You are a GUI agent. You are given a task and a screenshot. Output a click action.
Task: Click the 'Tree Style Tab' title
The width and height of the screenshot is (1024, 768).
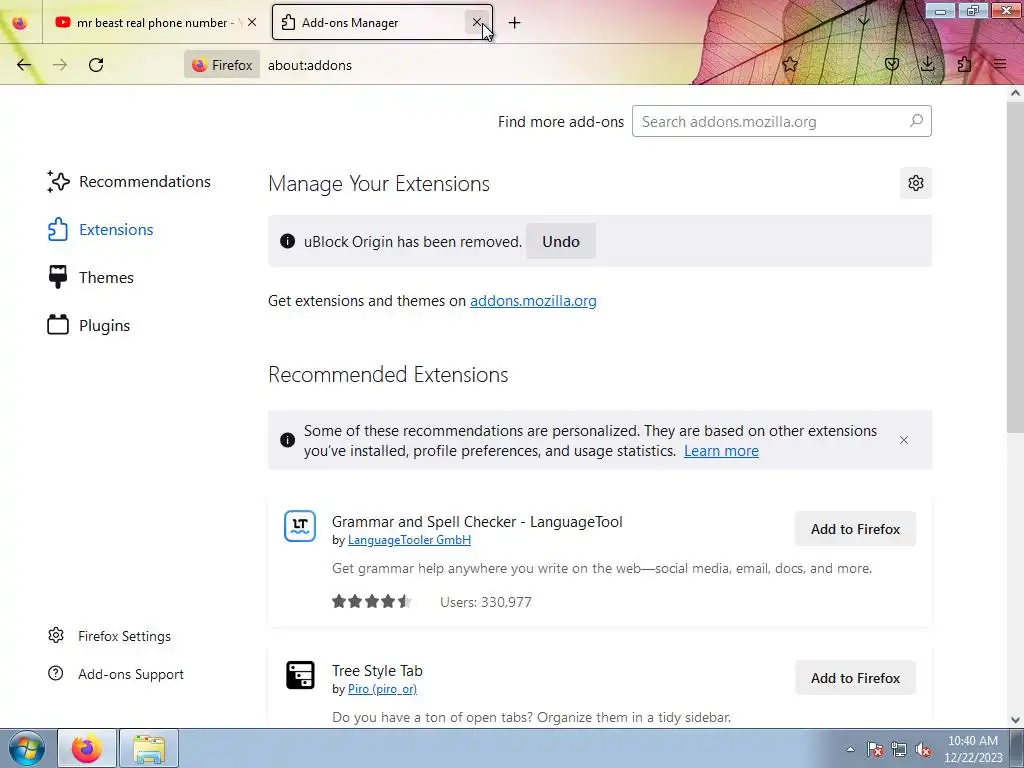pos(377,671)
